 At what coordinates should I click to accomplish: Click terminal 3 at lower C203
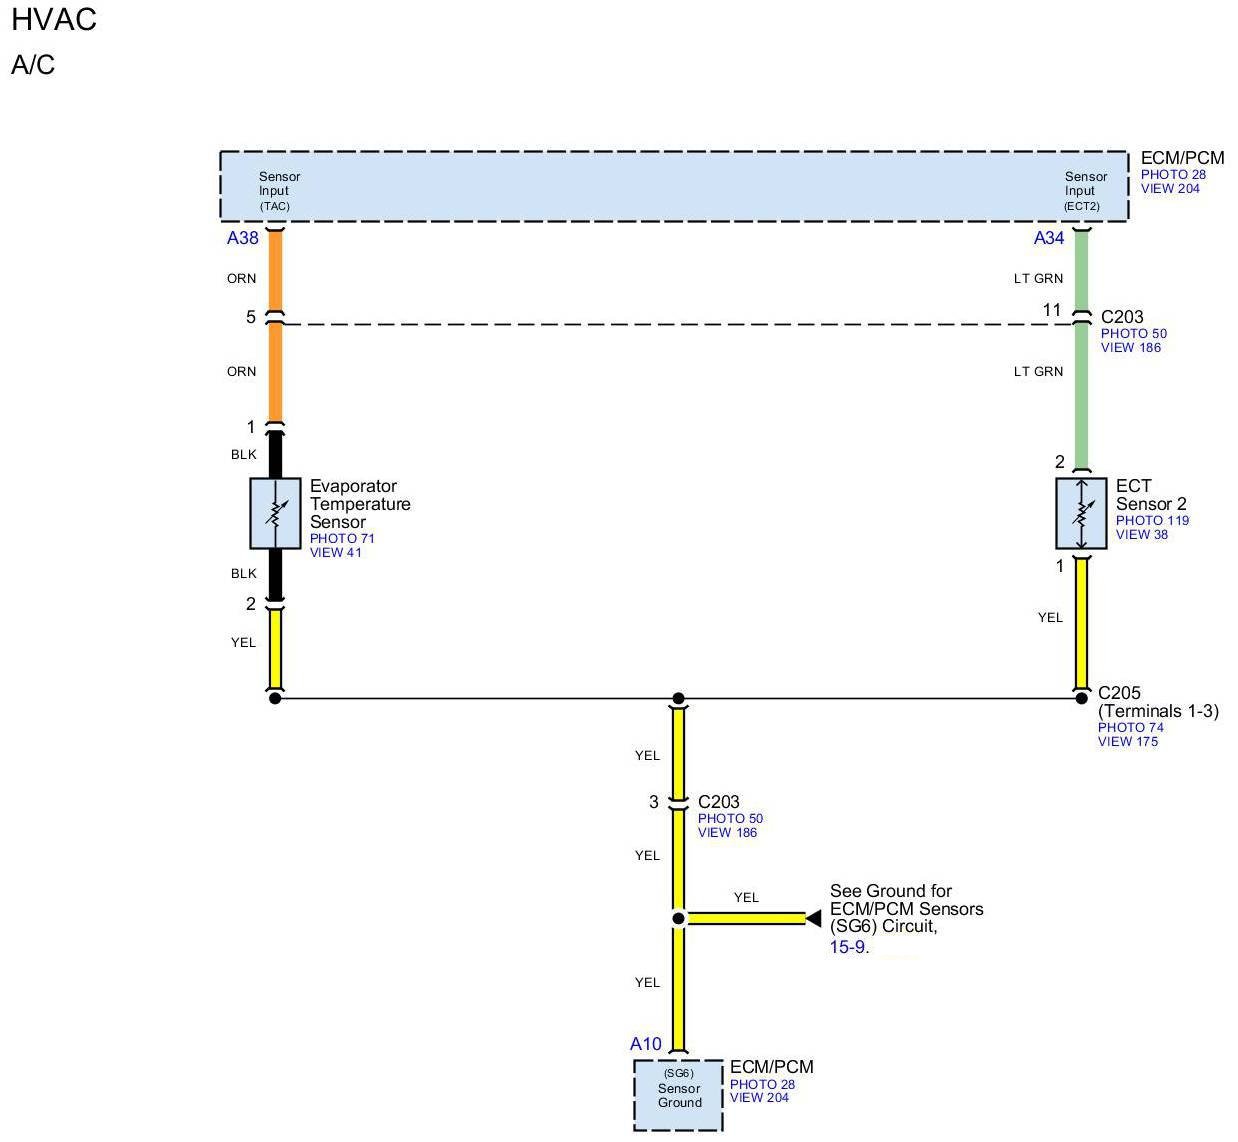[654, 802]
